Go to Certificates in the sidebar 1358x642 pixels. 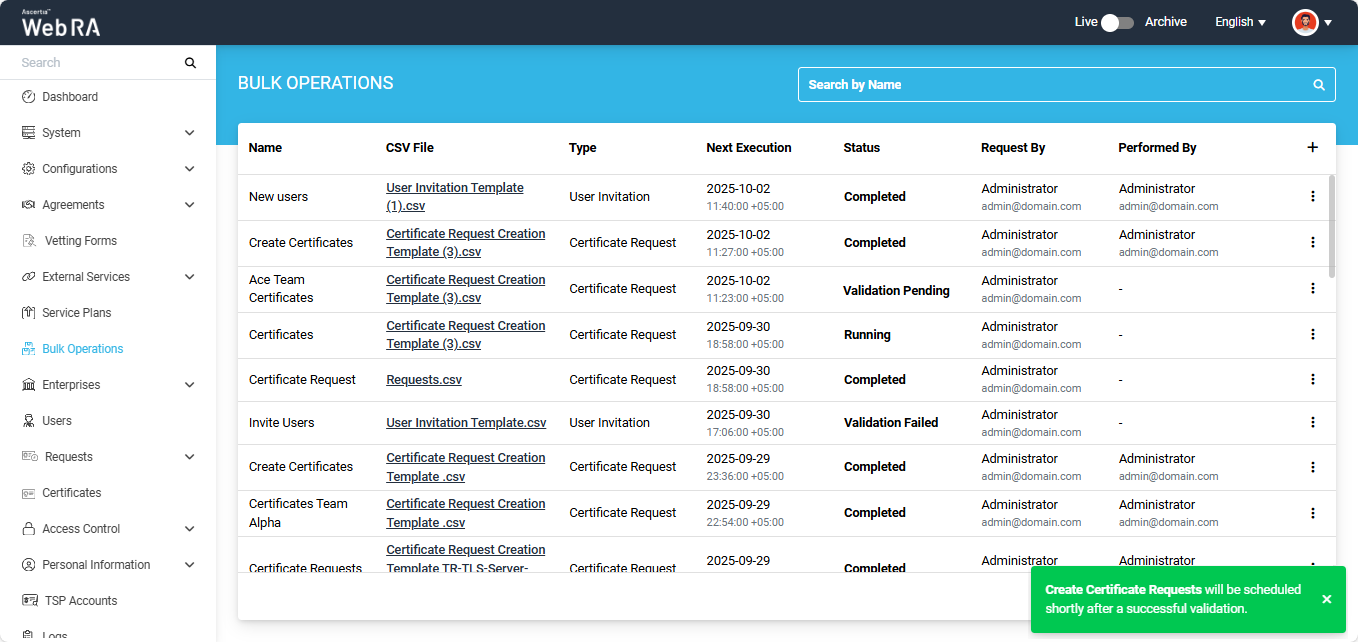71,493
